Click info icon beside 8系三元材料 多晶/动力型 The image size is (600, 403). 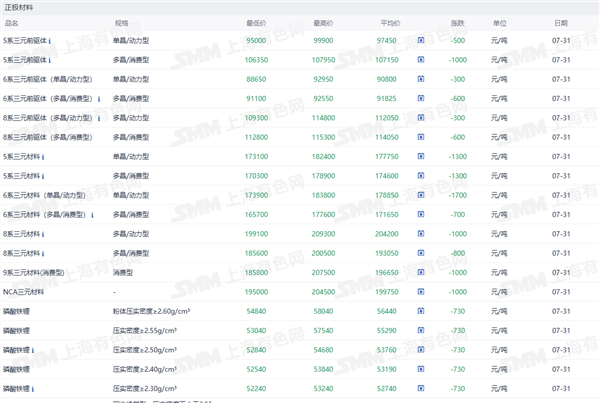click(x=43, y=234)
